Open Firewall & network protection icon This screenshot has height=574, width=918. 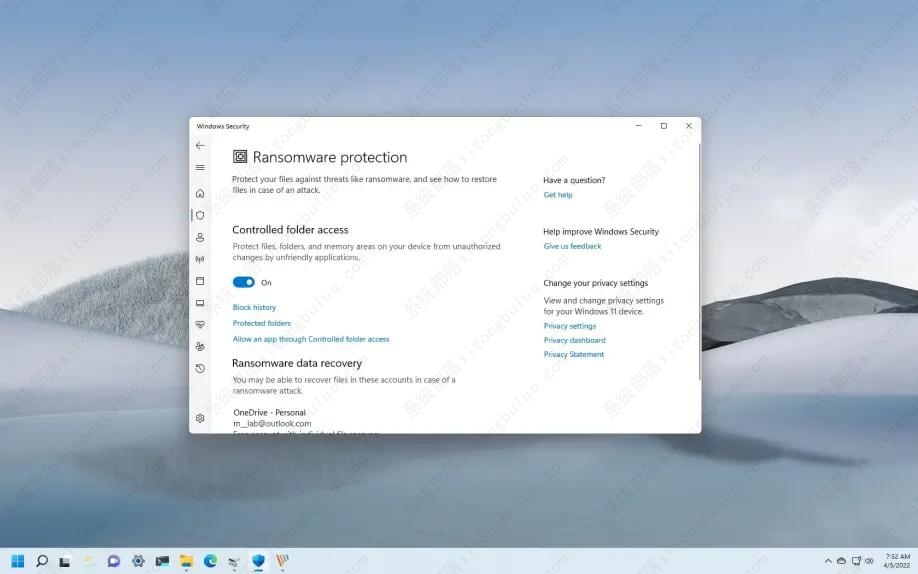[x=200, y=259]
